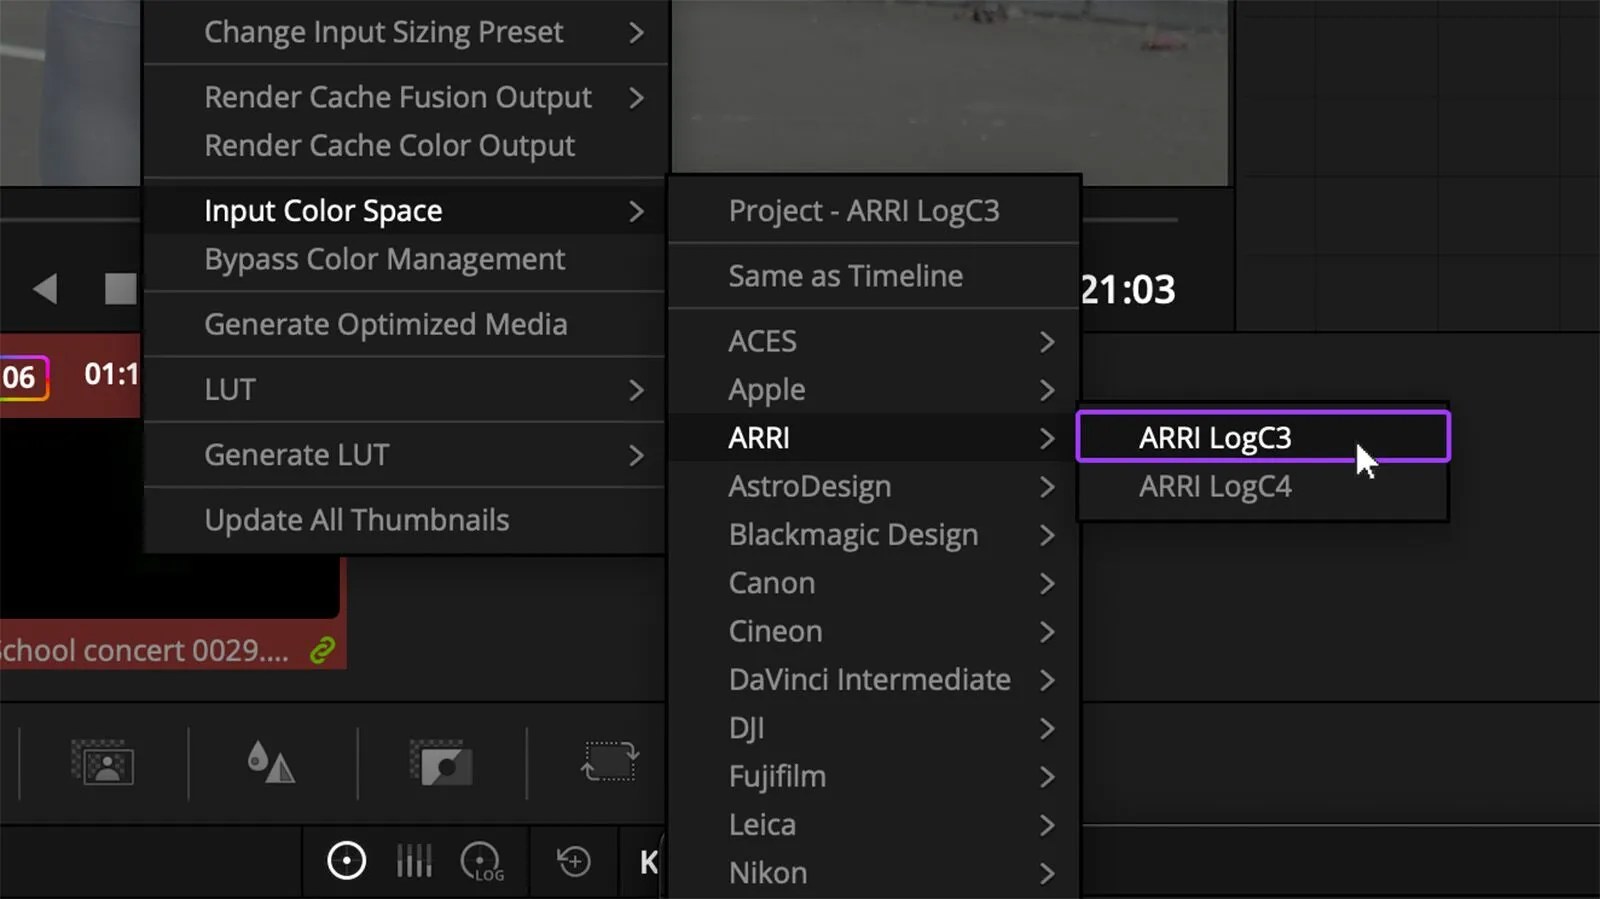Click clip number 06 badge
This screenshot has width=1600, height=899.
pyautogui.click(x=22, y=378)
